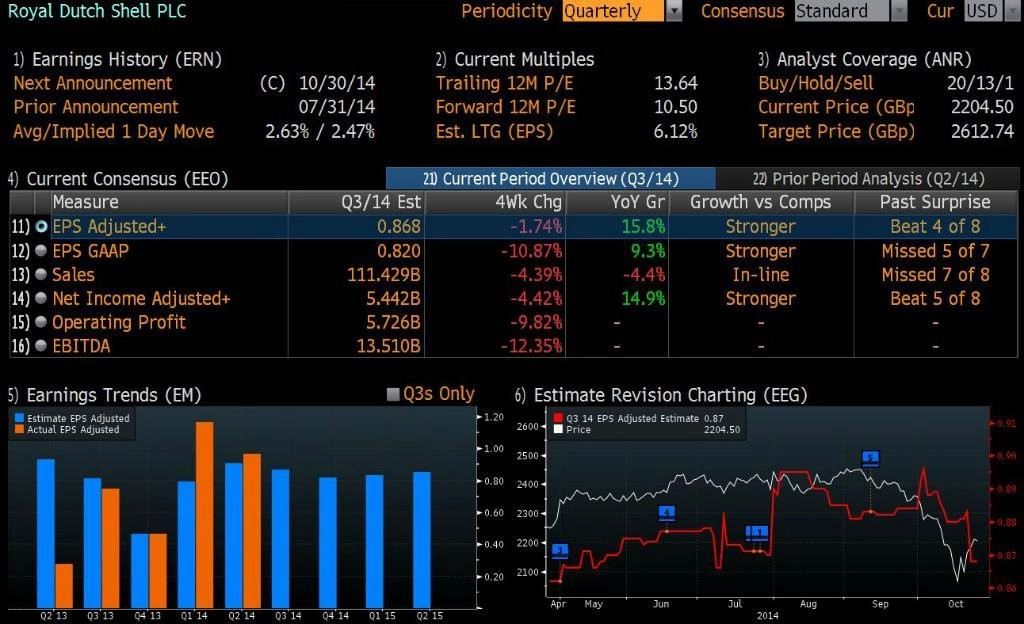Select the EBITDA radio button
1024x624 pixels.
pos(41,346)
